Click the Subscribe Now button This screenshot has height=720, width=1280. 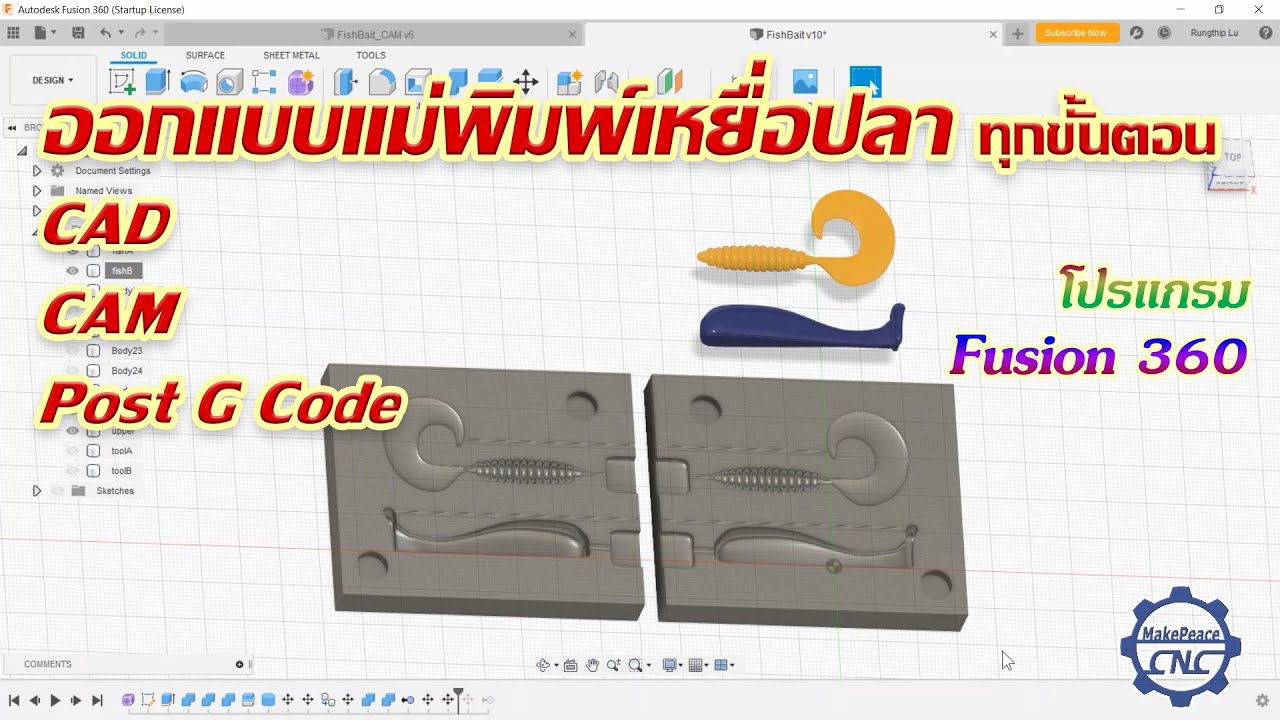pos(1076,33)
